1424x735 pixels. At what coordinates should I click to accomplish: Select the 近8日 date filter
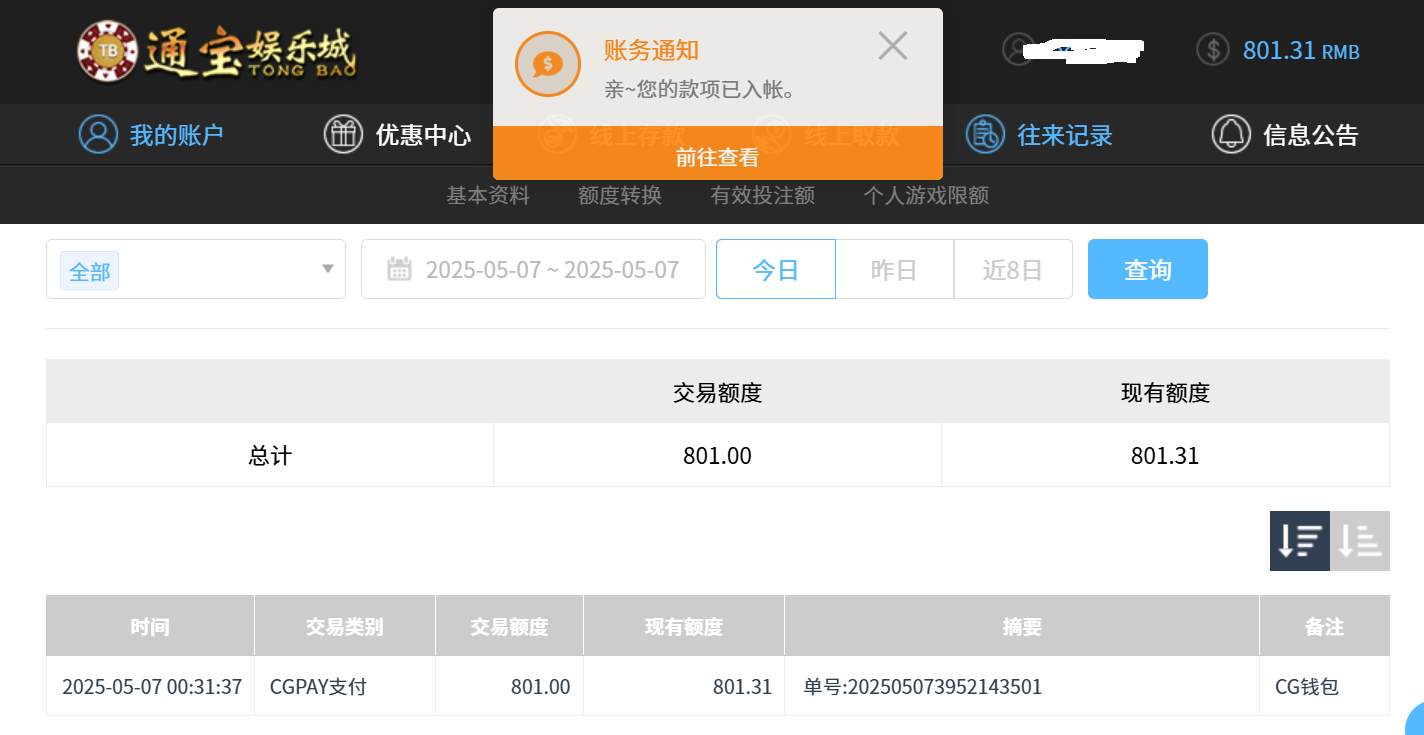tap(1013, 269)
